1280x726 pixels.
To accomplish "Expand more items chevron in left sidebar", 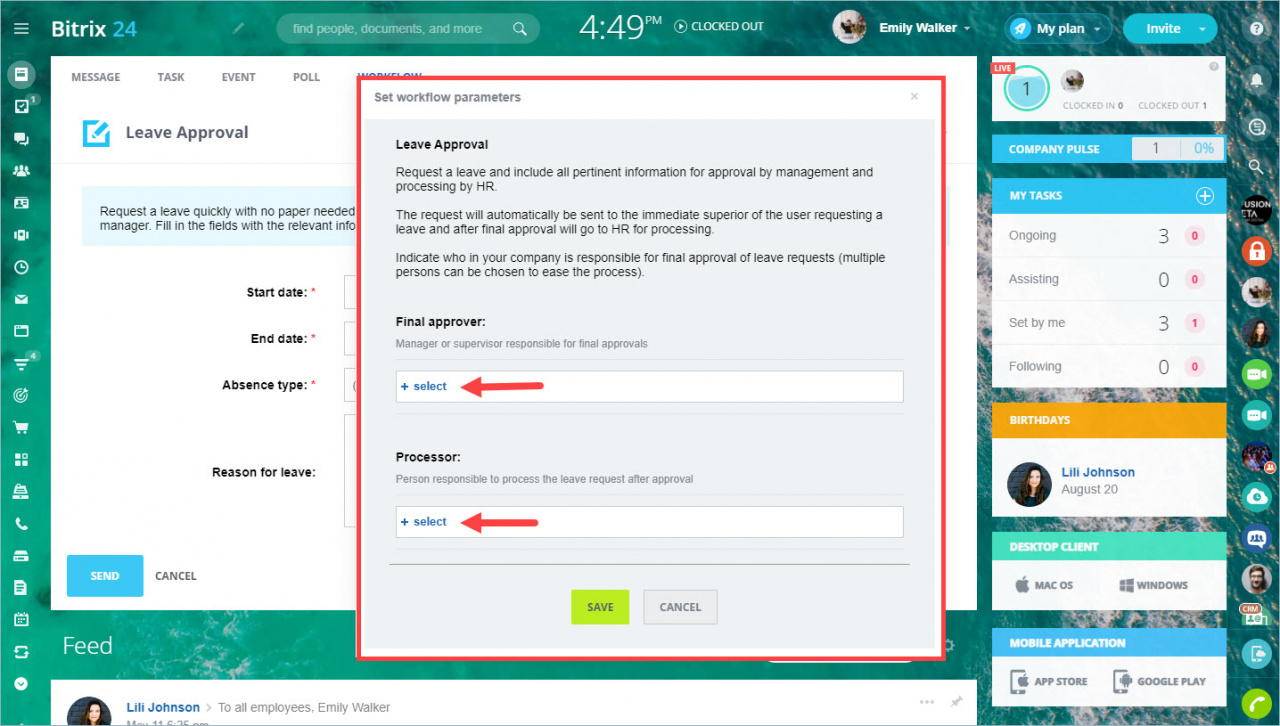I will [21, 684].
